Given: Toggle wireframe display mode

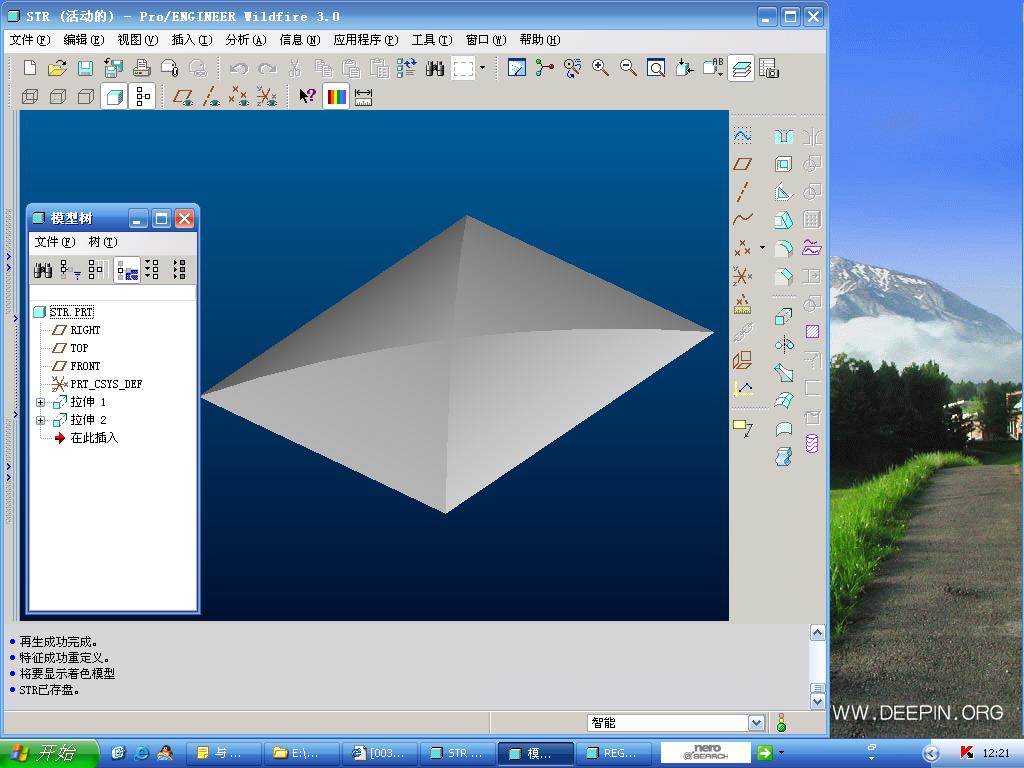Looking at the screenshot, I should (x=29, y=97).
